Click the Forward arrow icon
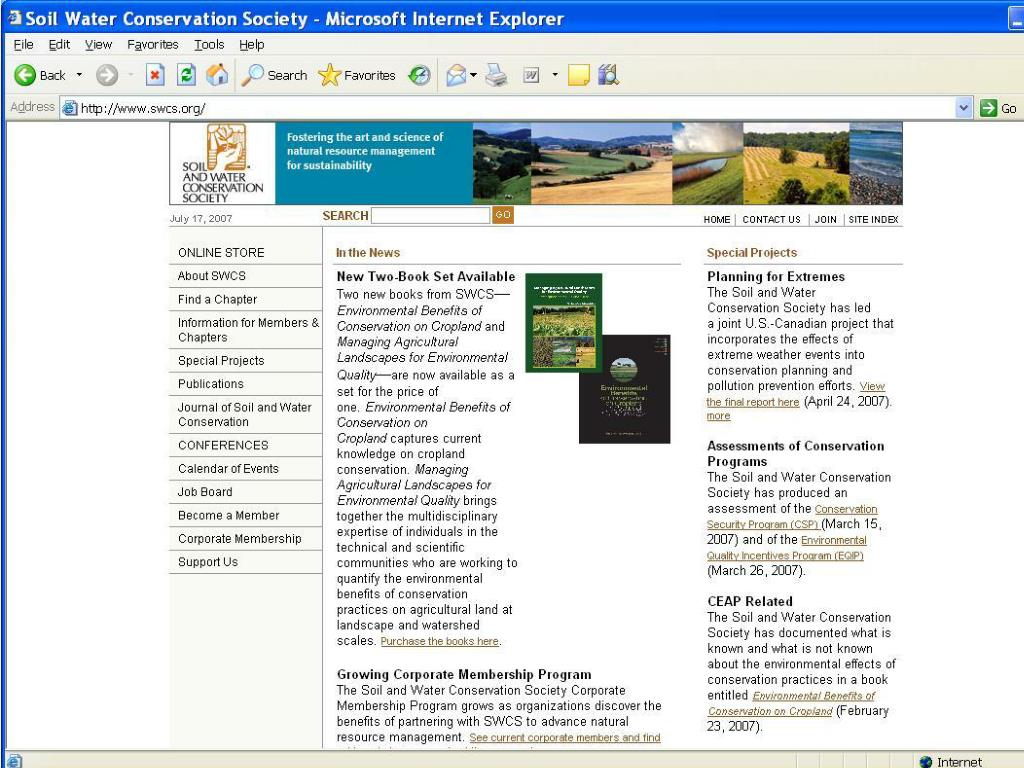 tap(106, 75)
